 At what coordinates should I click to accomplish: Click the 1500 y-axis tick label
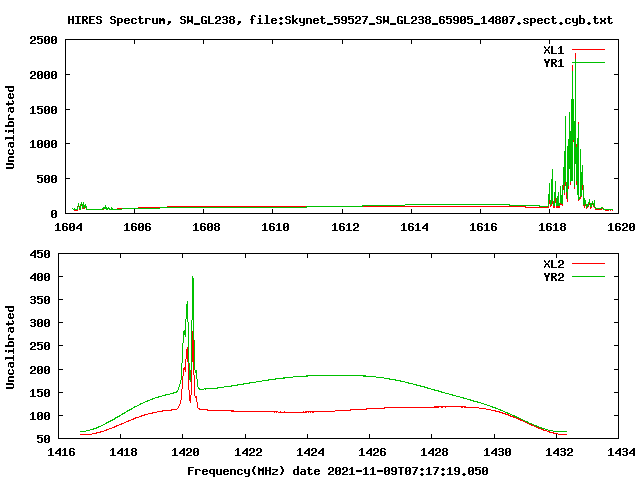[x=43, y=110]
